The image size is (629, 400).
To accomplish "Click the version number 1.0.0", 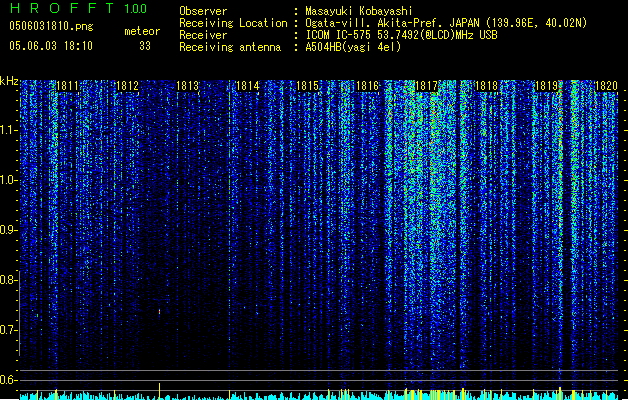I will pyautogui.click(x=136, y=9).
